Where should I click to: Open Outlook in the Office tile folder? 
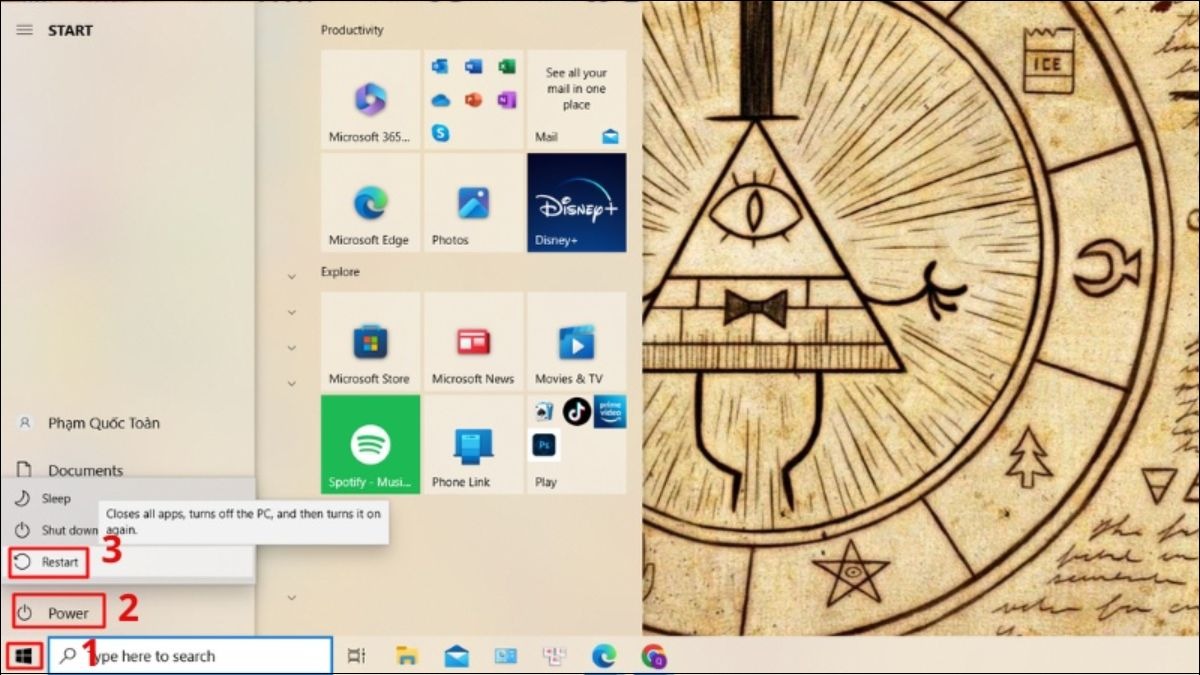coord(440,67)
